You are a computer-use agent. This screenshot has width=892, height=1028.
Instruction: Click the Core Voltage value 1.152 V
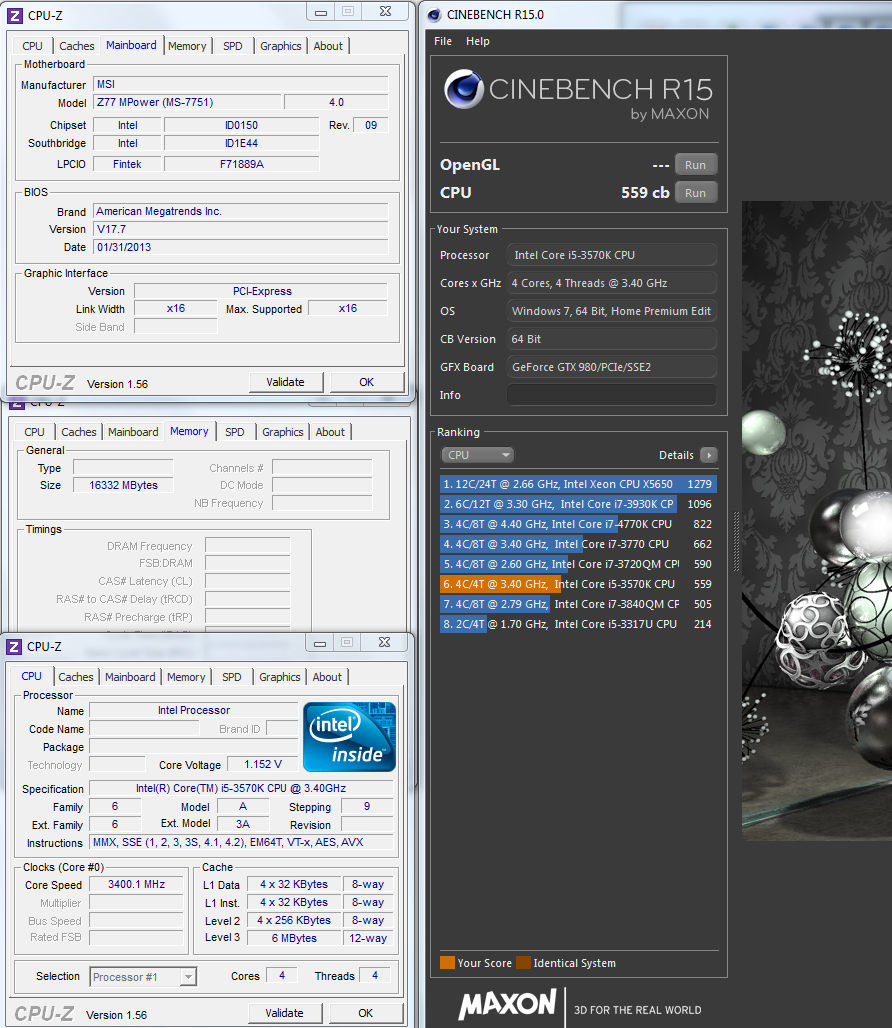pos(263,764)
